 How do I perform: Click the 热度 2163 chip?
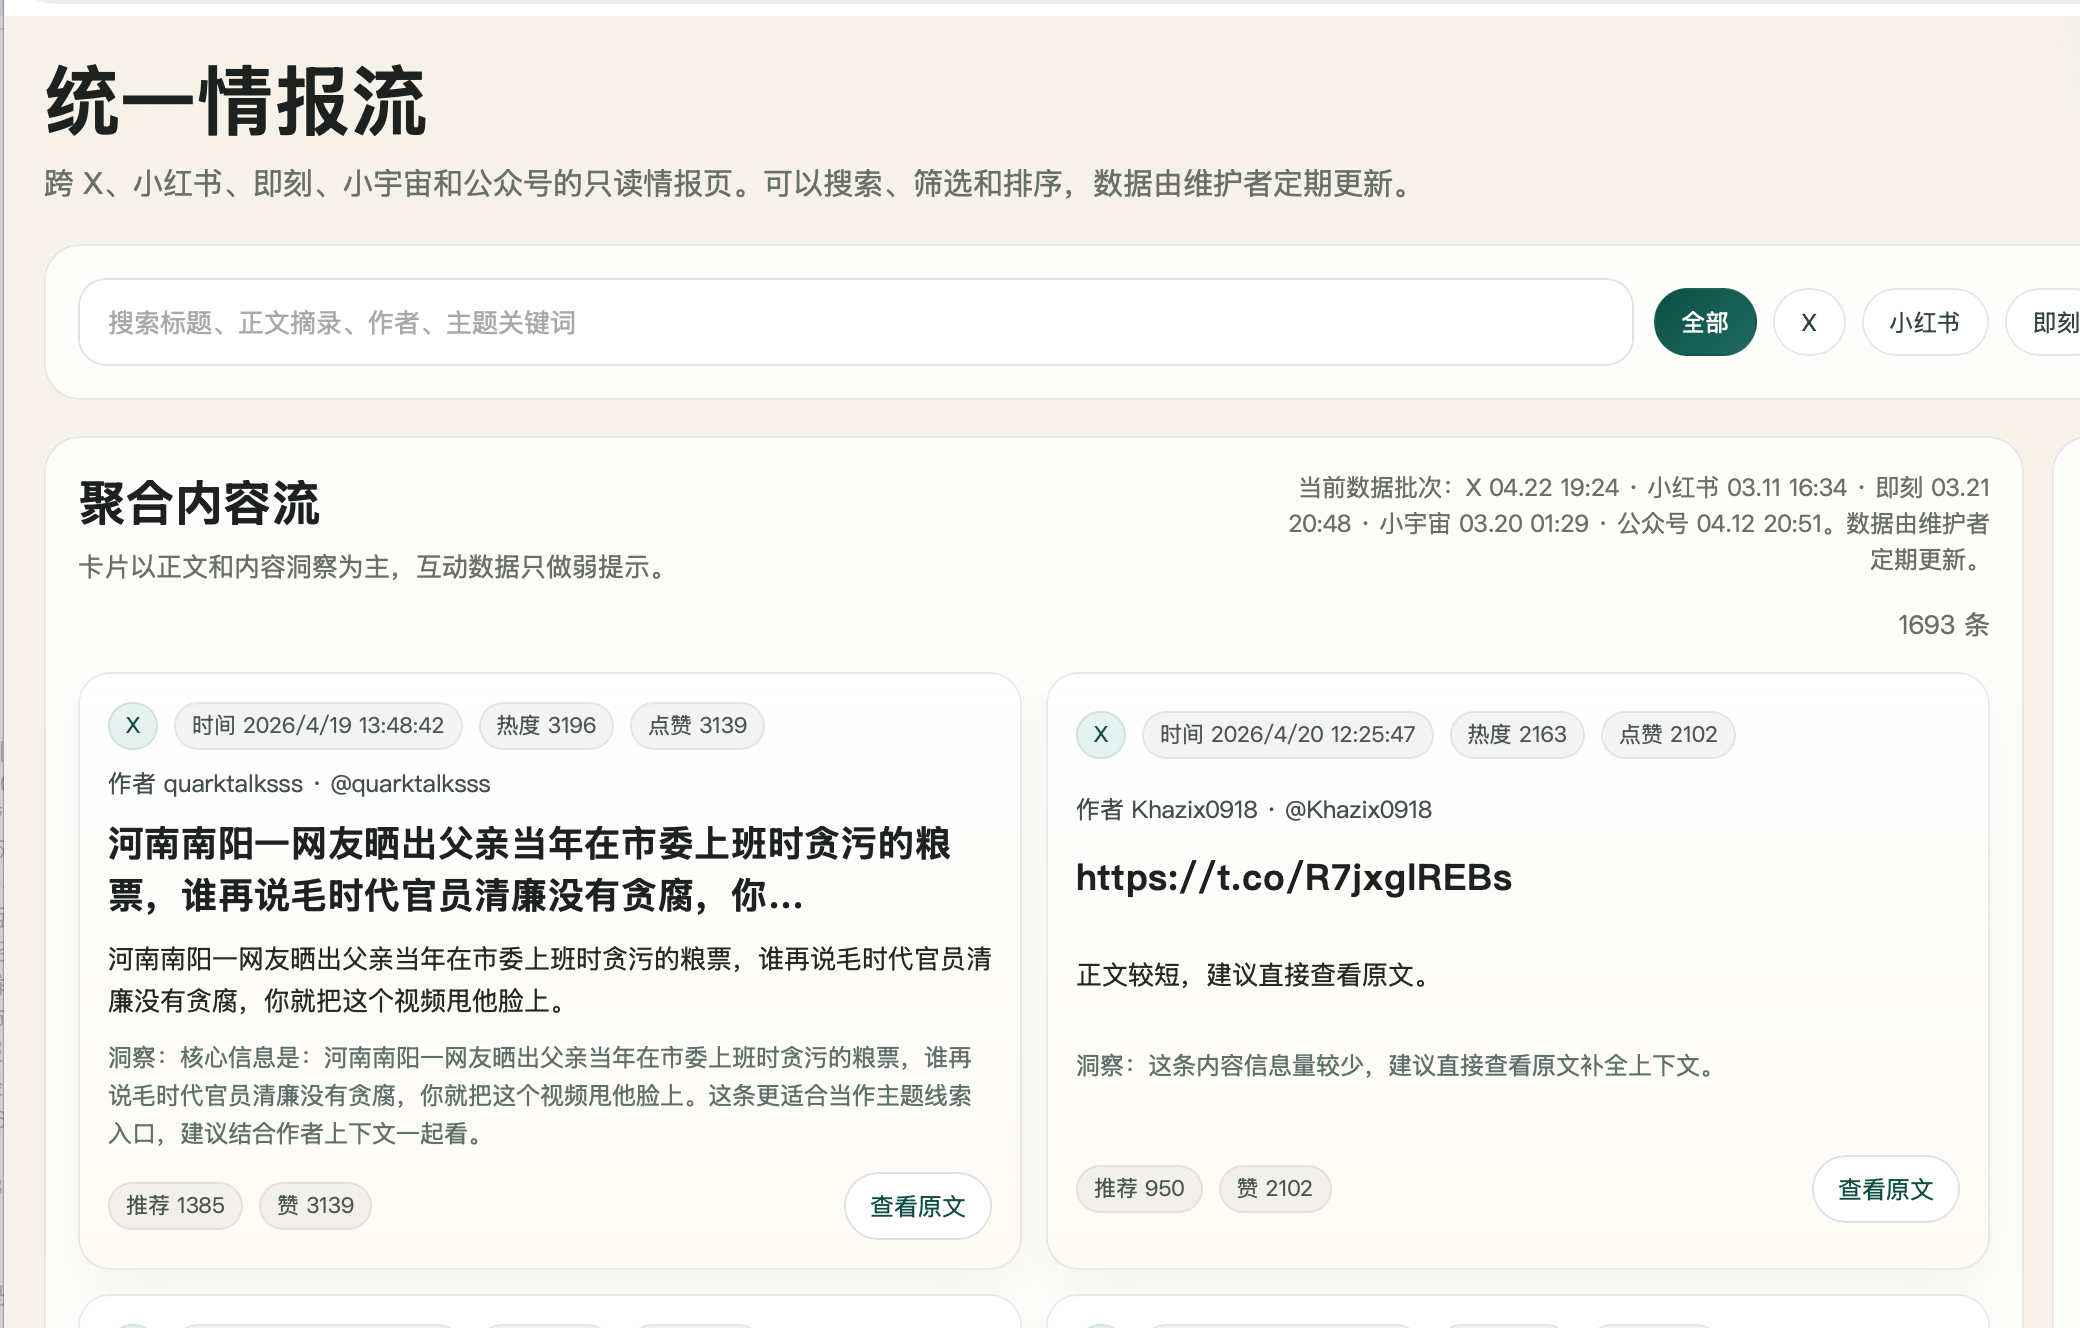pos(1516,735)
